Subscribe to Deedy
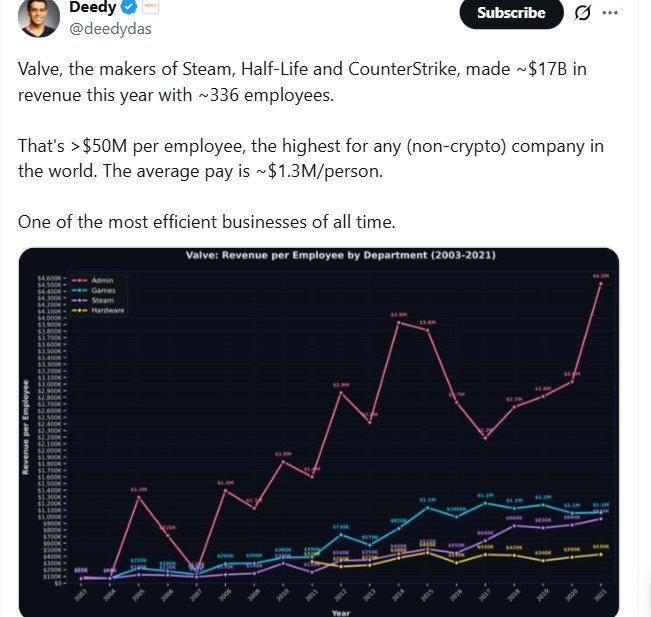Screen dimensions: 651x617 click(511, 13)
